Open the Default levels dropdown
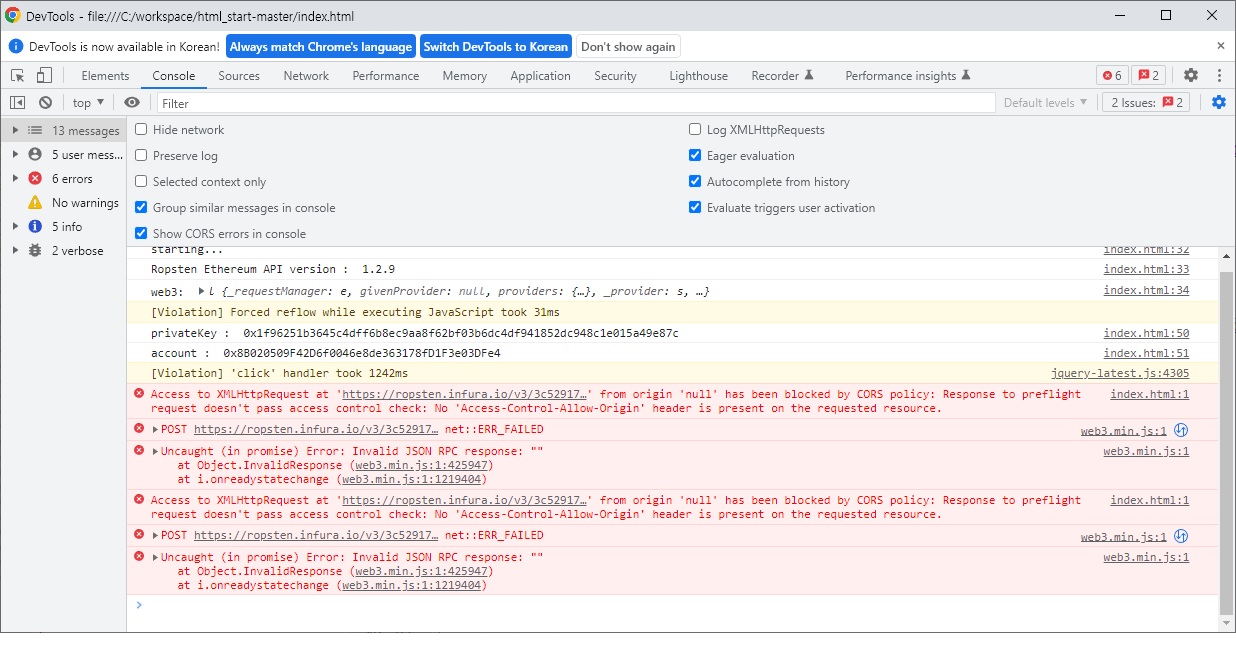Screen dimensions: 1236x648 (1045, 103)
